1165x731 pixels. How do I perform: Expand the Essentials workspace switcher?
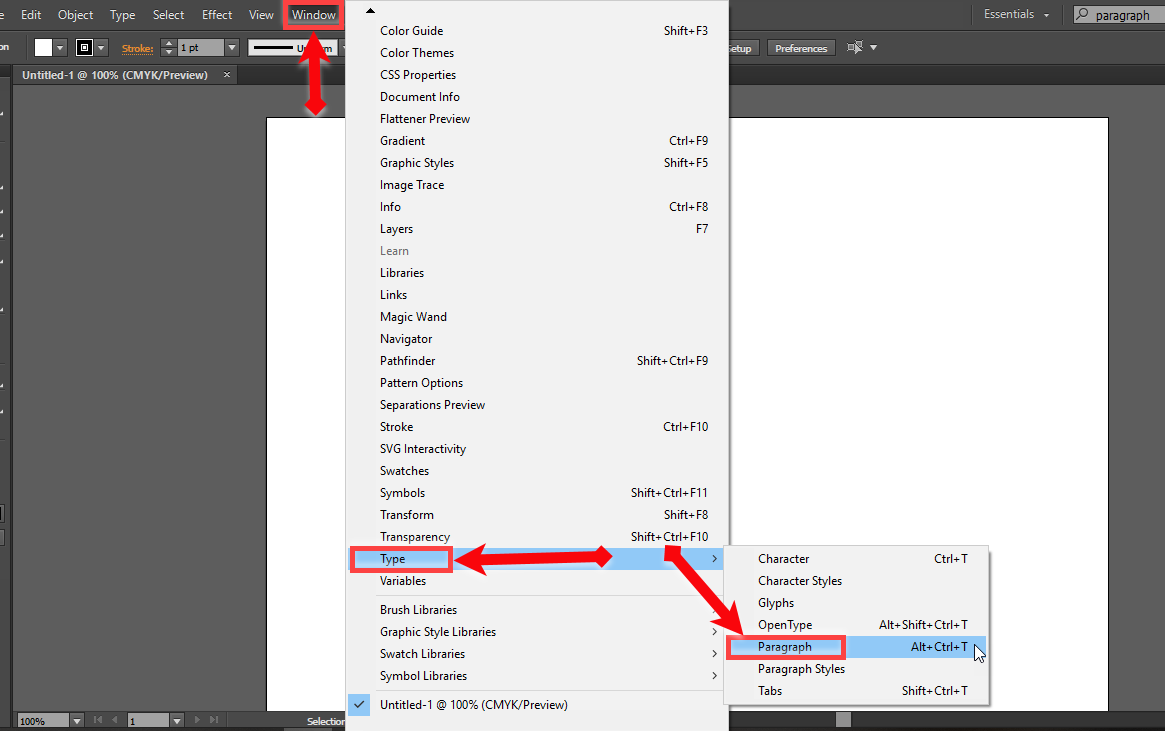(x=1016, y=15)
